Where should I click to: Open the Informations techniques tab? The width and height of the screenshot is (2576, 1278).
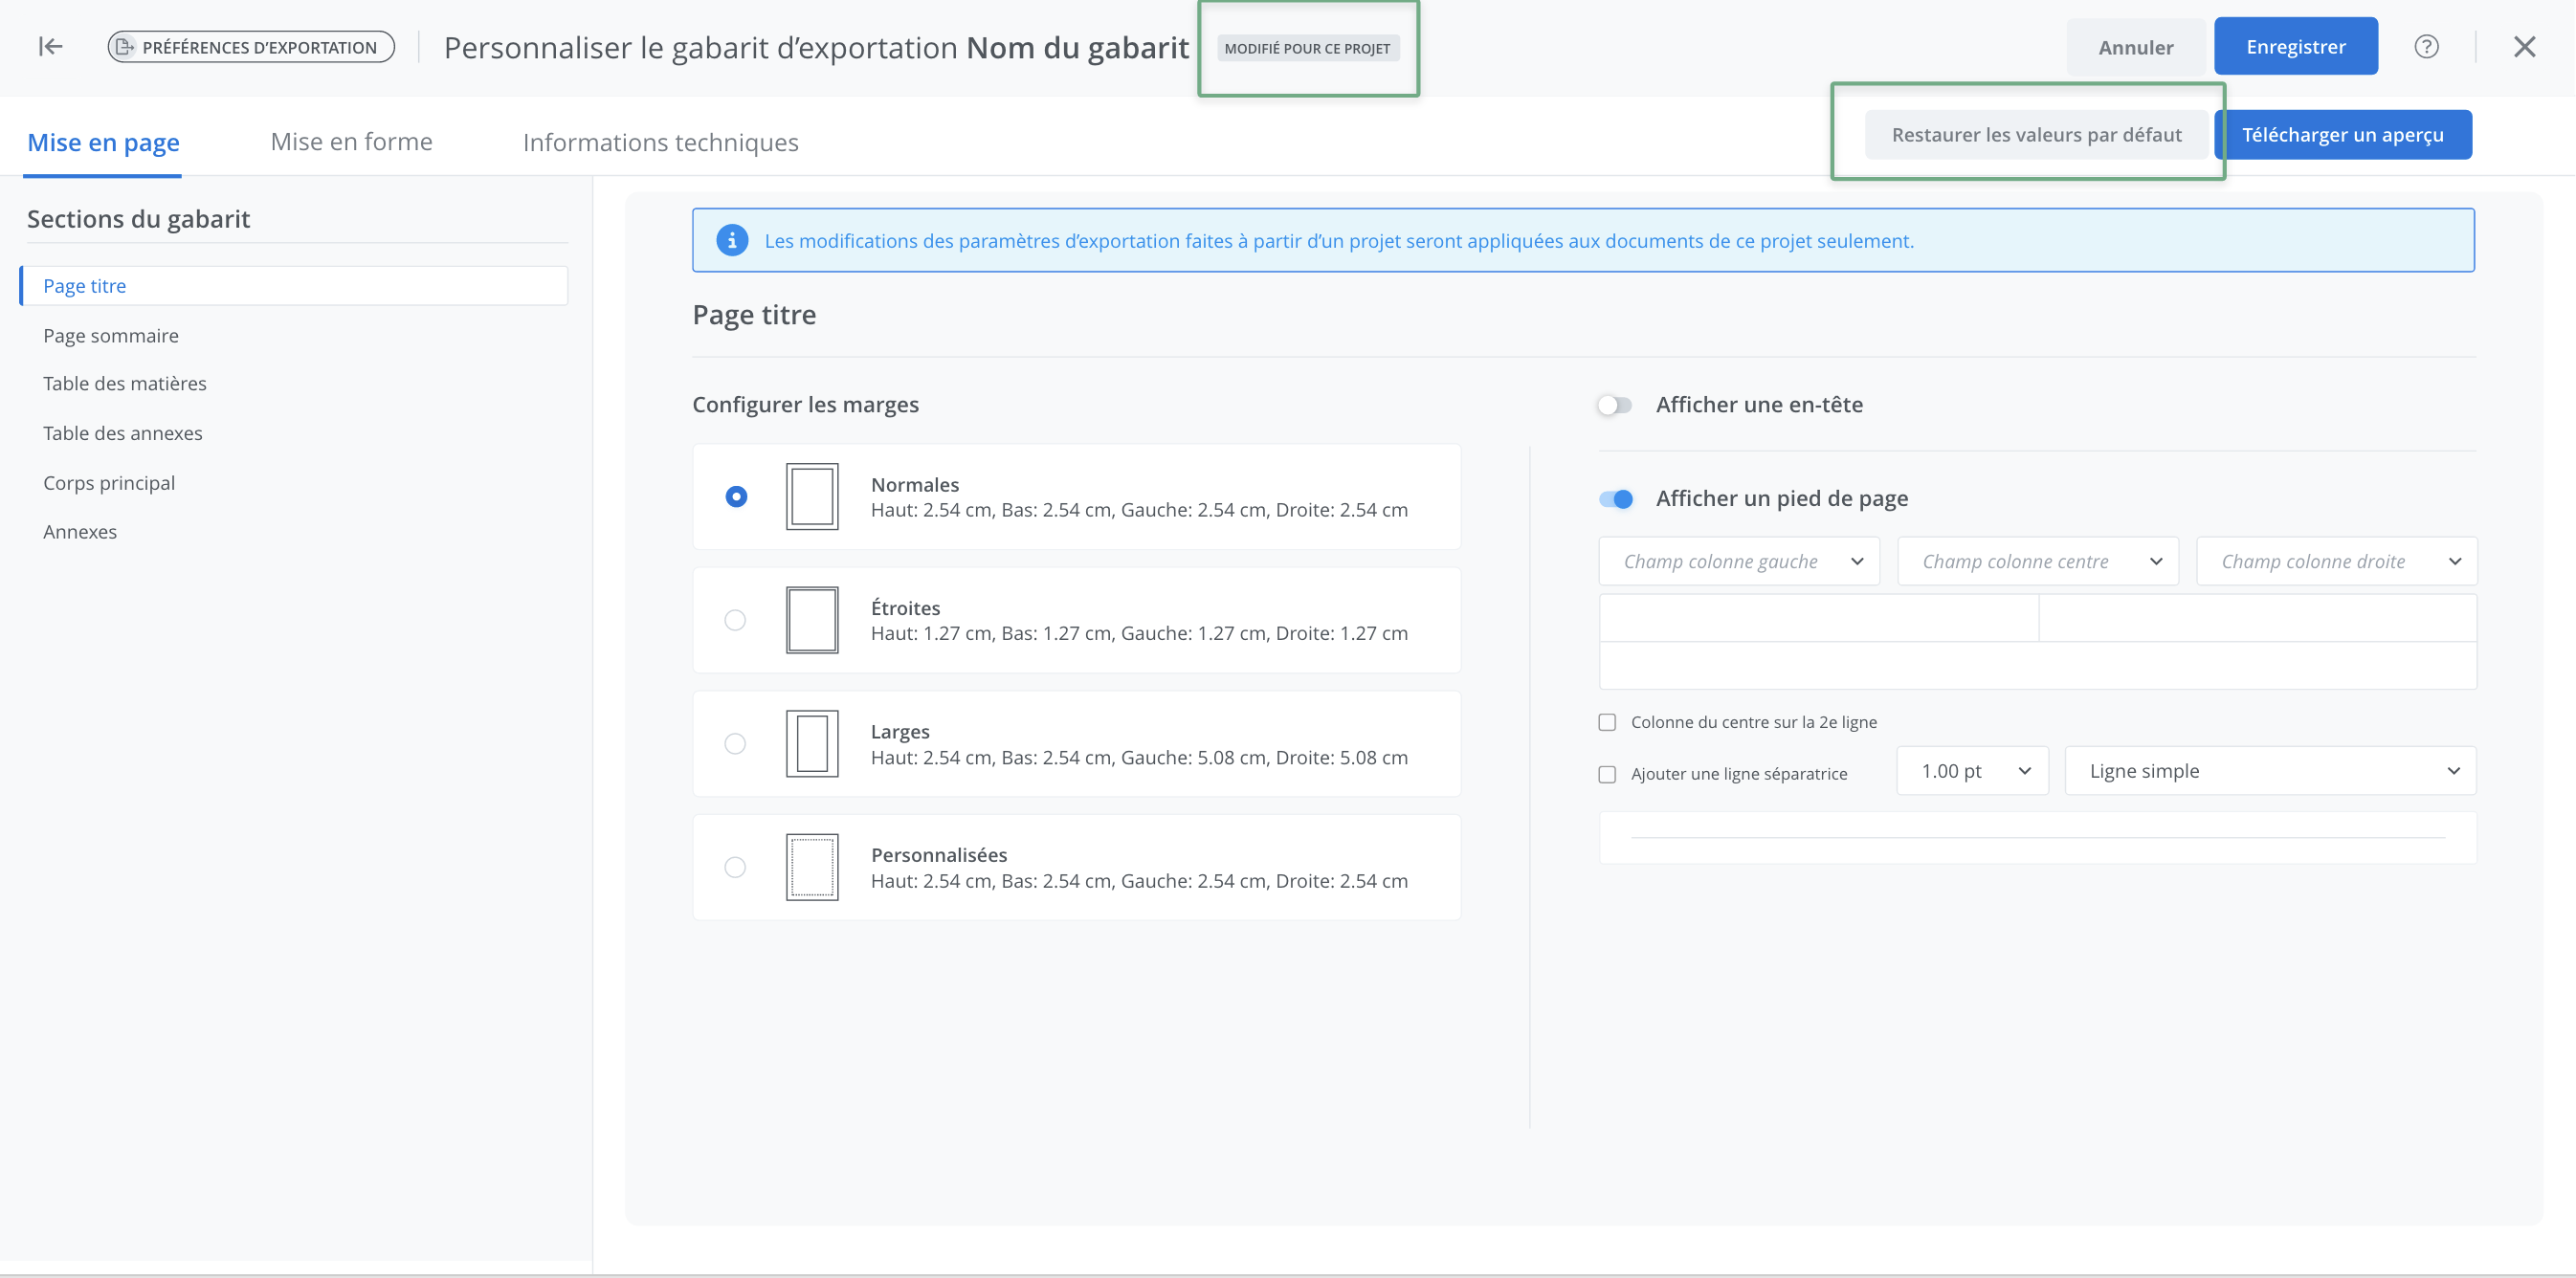(660, 142)
